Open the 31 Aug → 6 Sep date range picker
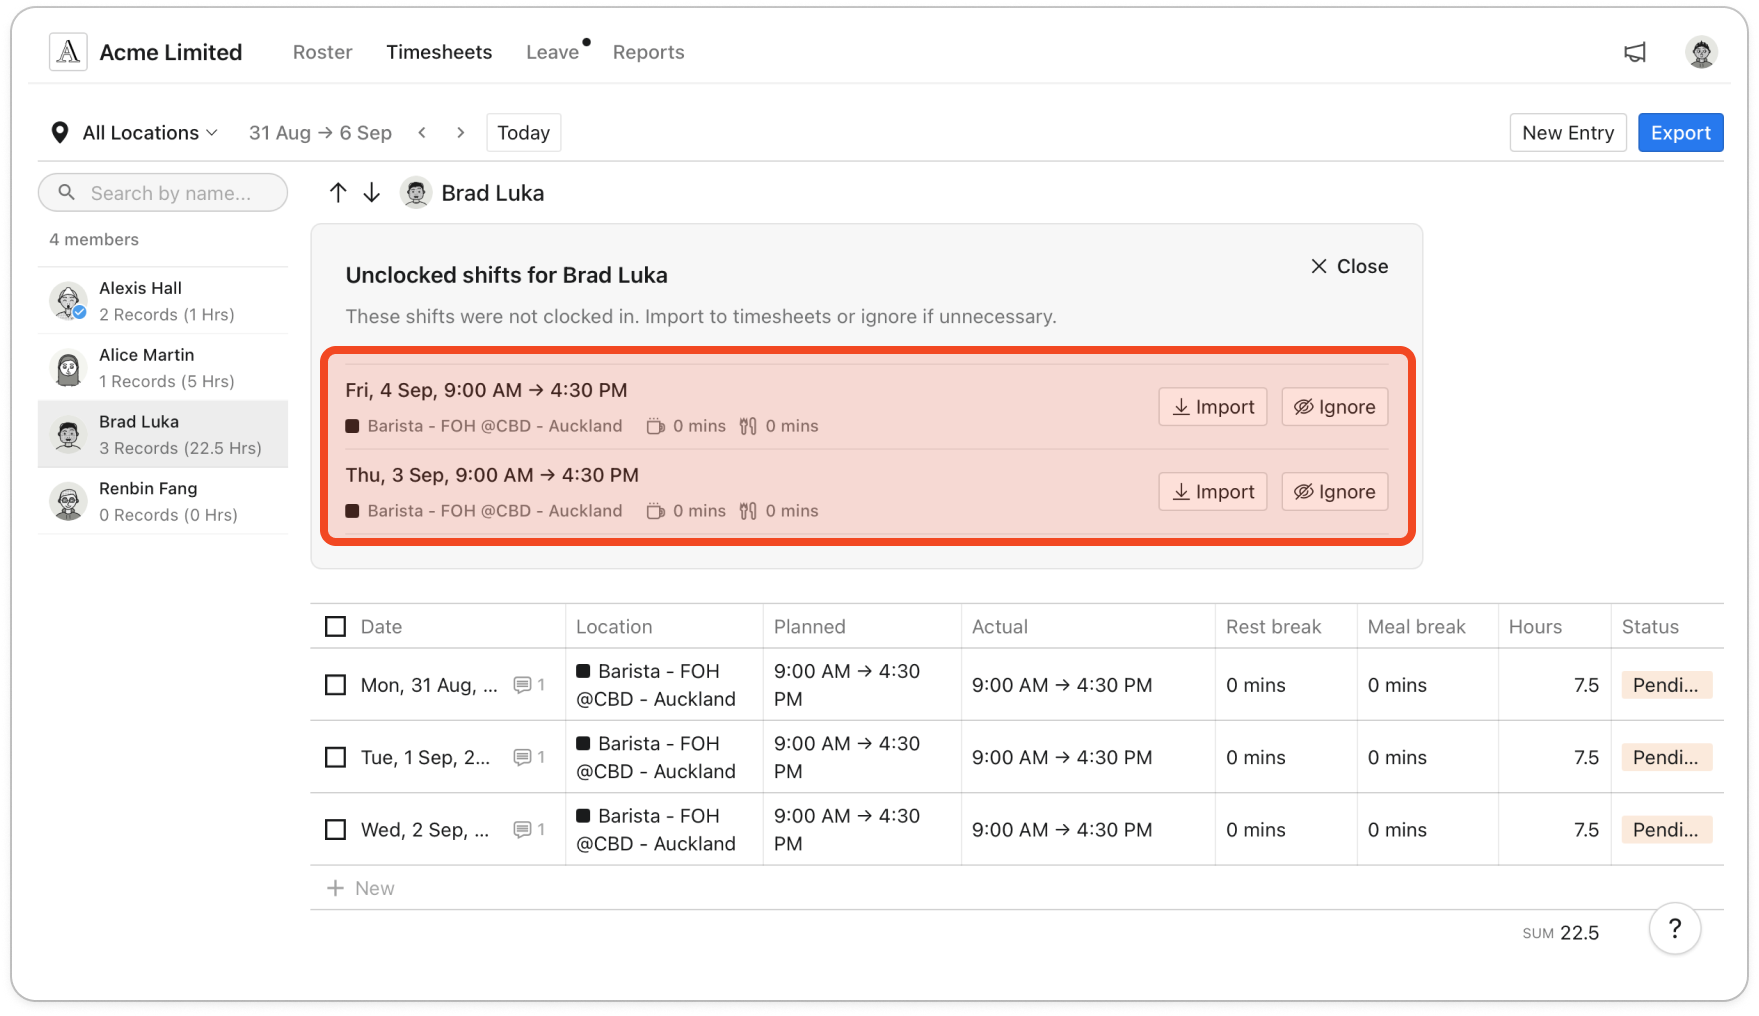This screenshot has height=1016, width=1759. pyautogui.click(x=320, y=133)
